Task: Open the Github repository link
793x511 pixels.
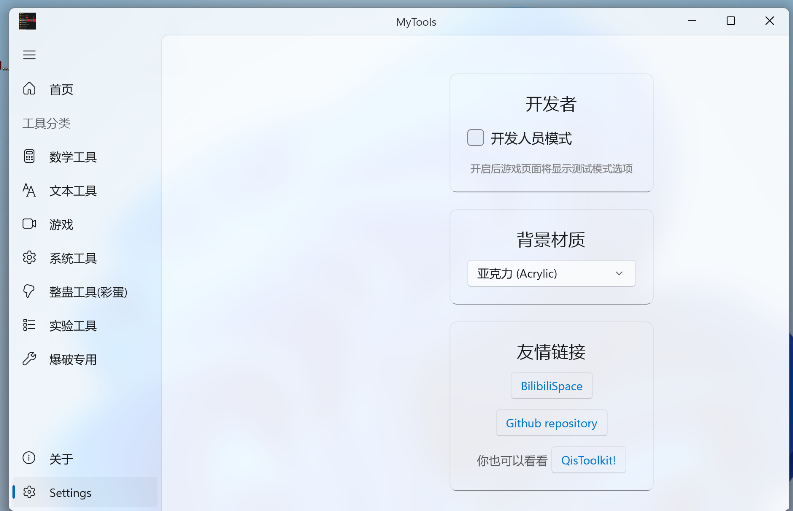Action: pos(552,423)
